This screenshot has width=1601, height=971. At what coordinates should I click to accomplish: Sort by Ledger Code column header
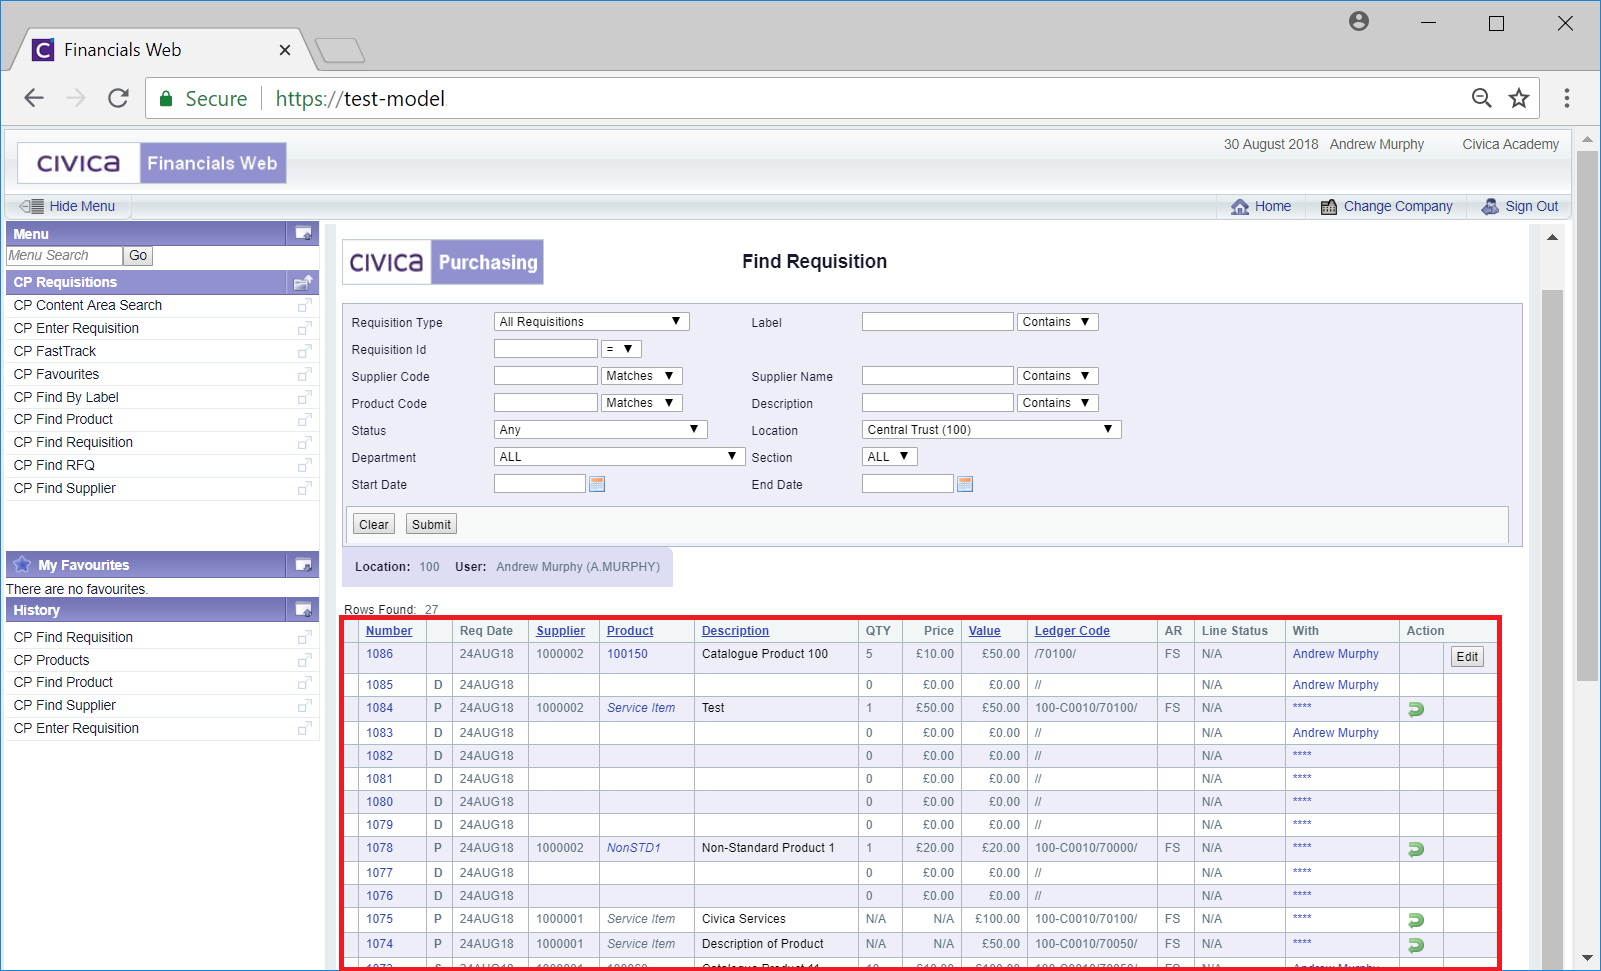(x=1072, y=631)
